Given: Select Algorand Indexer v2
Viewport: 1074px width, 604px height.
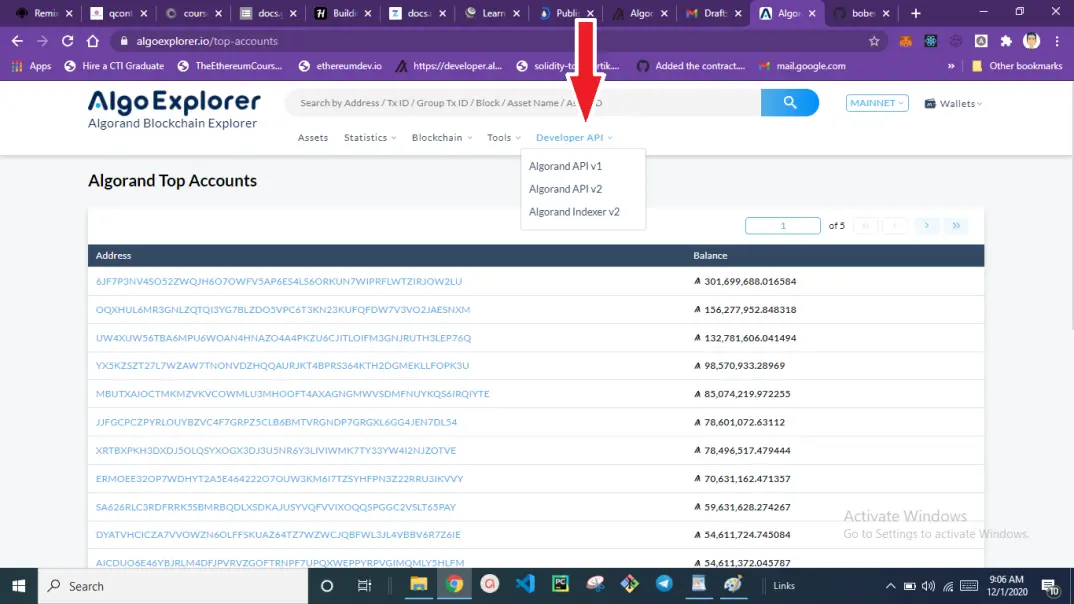Looking at the screenshot, I should tap(574, 212).
